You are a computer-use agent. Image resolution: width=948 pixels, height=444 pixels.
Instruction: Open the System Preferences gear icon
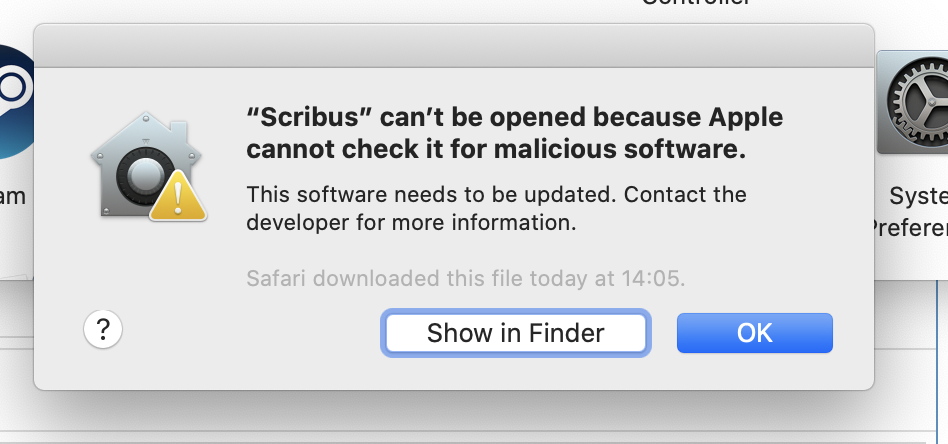click(912, 103)
